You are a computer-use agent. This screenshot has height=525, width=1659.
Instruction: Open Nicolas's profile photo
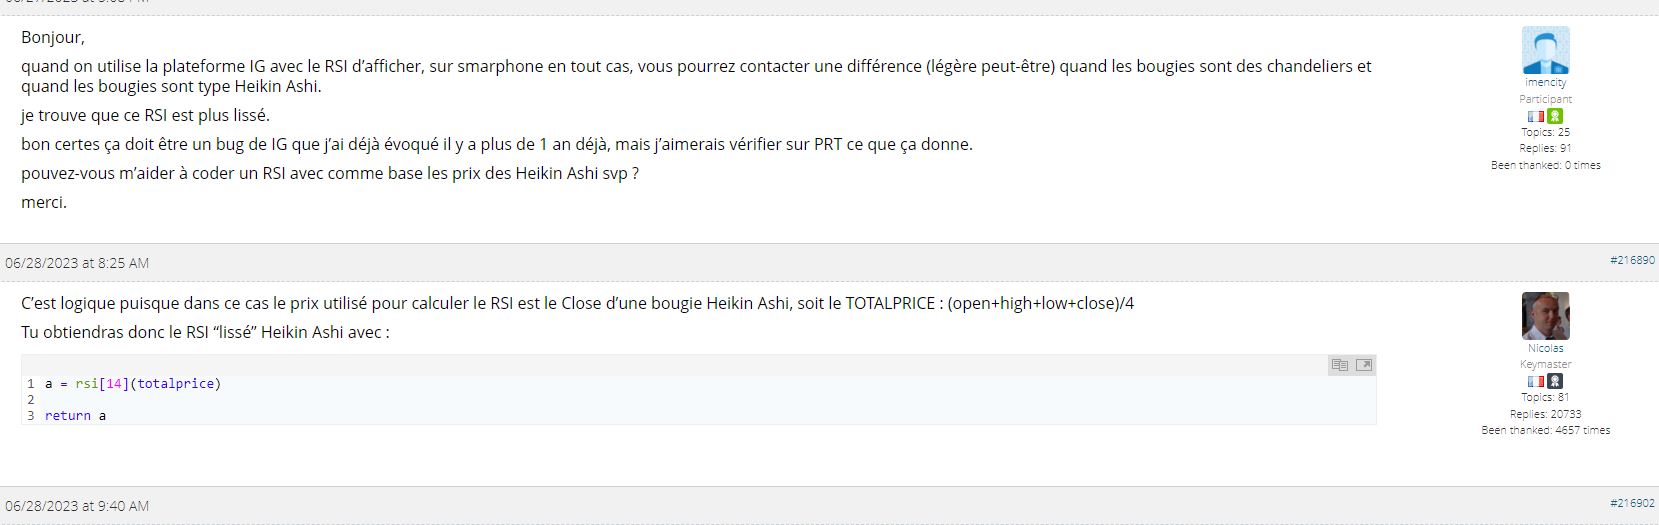pos(1545,316)
